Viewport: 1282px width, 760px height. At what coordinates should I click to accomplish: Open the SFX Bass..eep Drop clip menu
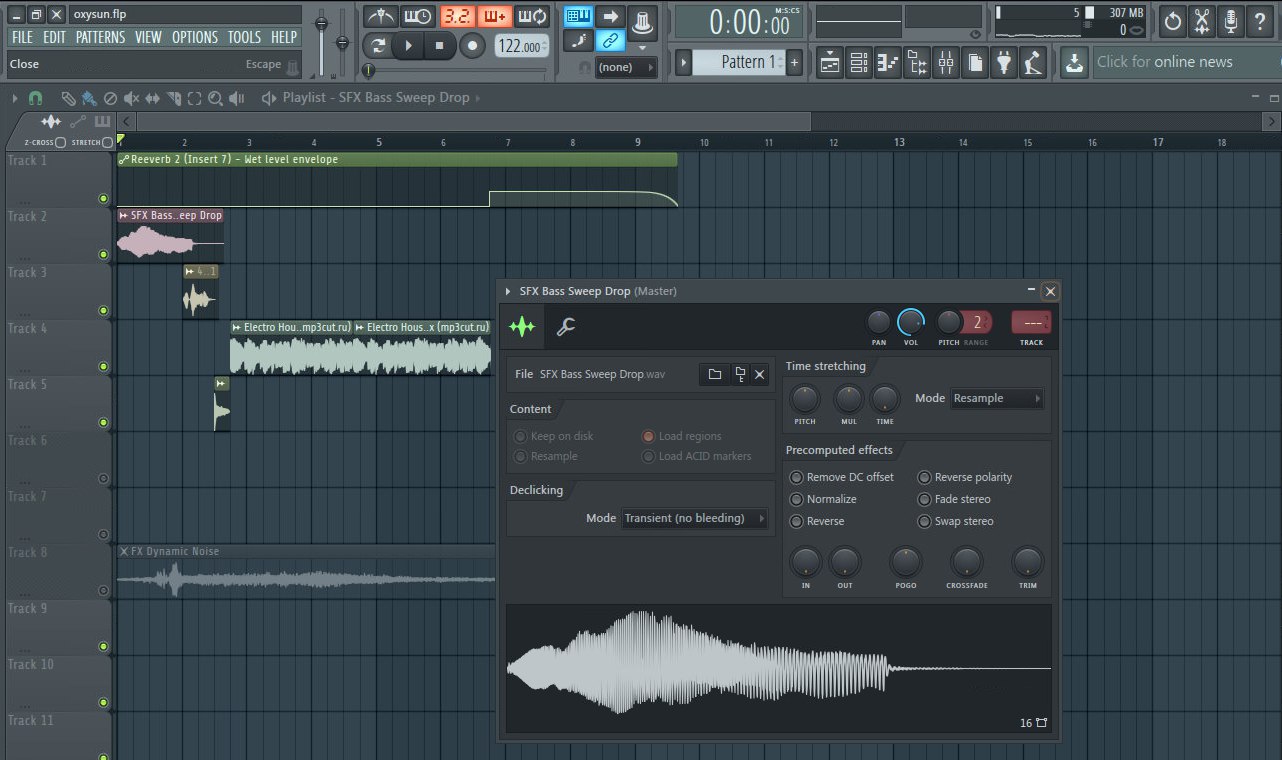tap(124, 215)
